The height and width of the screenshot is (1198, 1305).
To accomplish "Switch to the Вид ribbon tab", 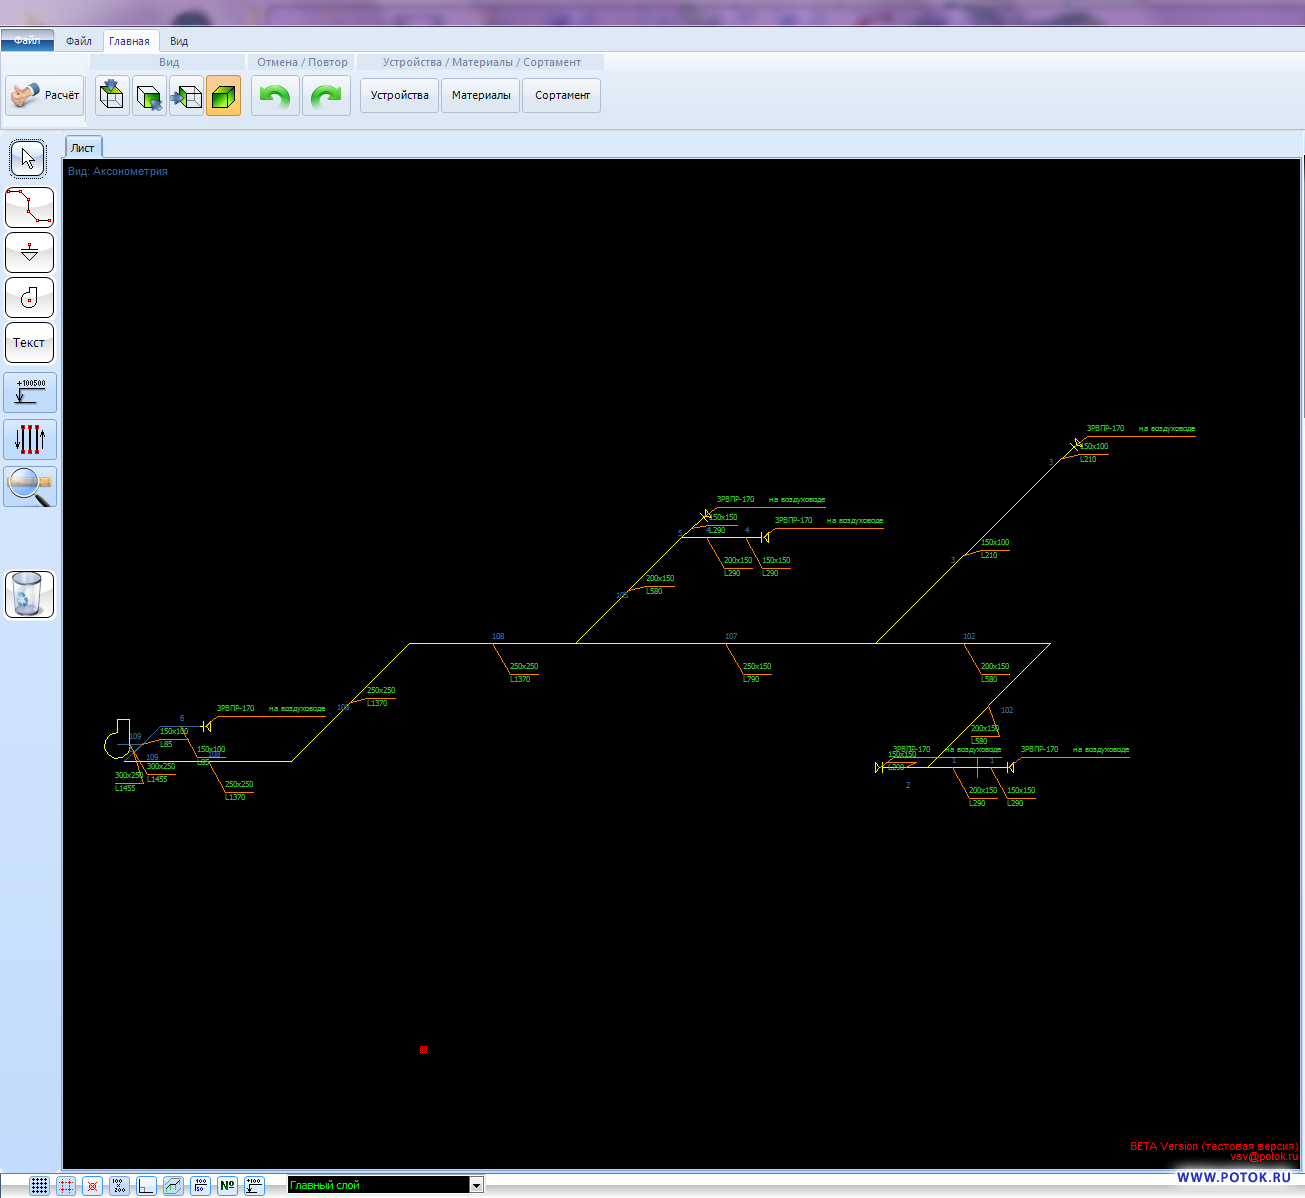I will [x=178, y=41].
